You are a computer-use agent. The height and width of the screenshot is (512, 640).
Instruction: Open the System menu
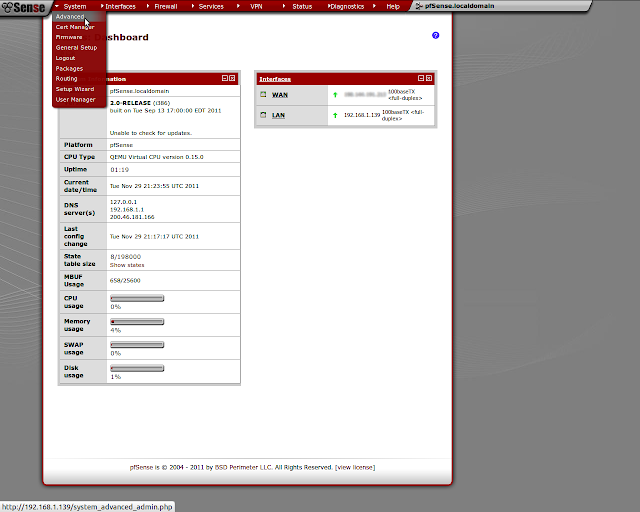coord(75,7)
